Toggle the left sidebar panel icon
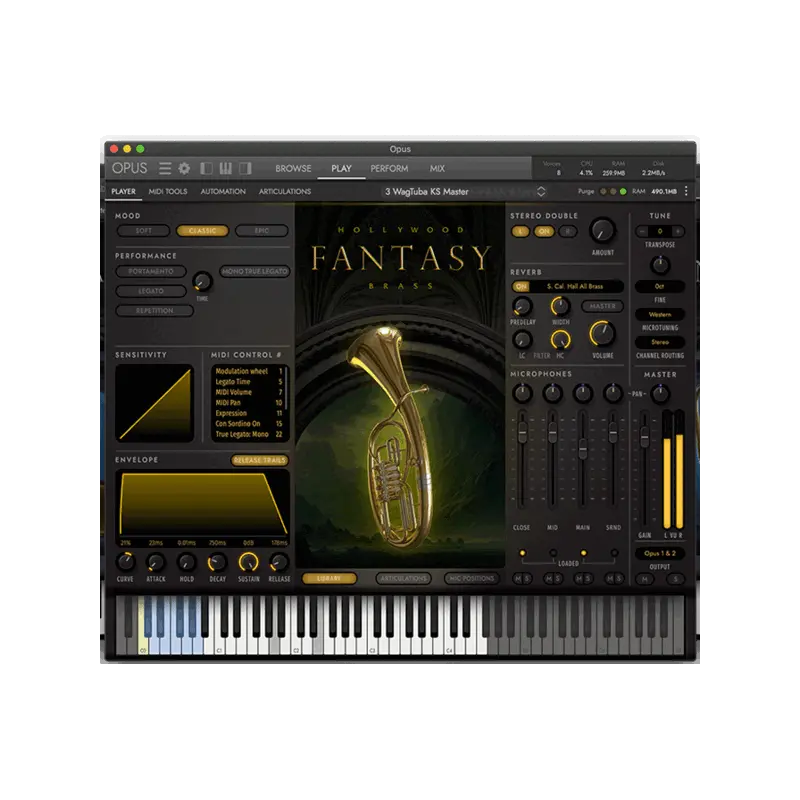The width and height of the screenshot is (800, 800). pos(206,168)
